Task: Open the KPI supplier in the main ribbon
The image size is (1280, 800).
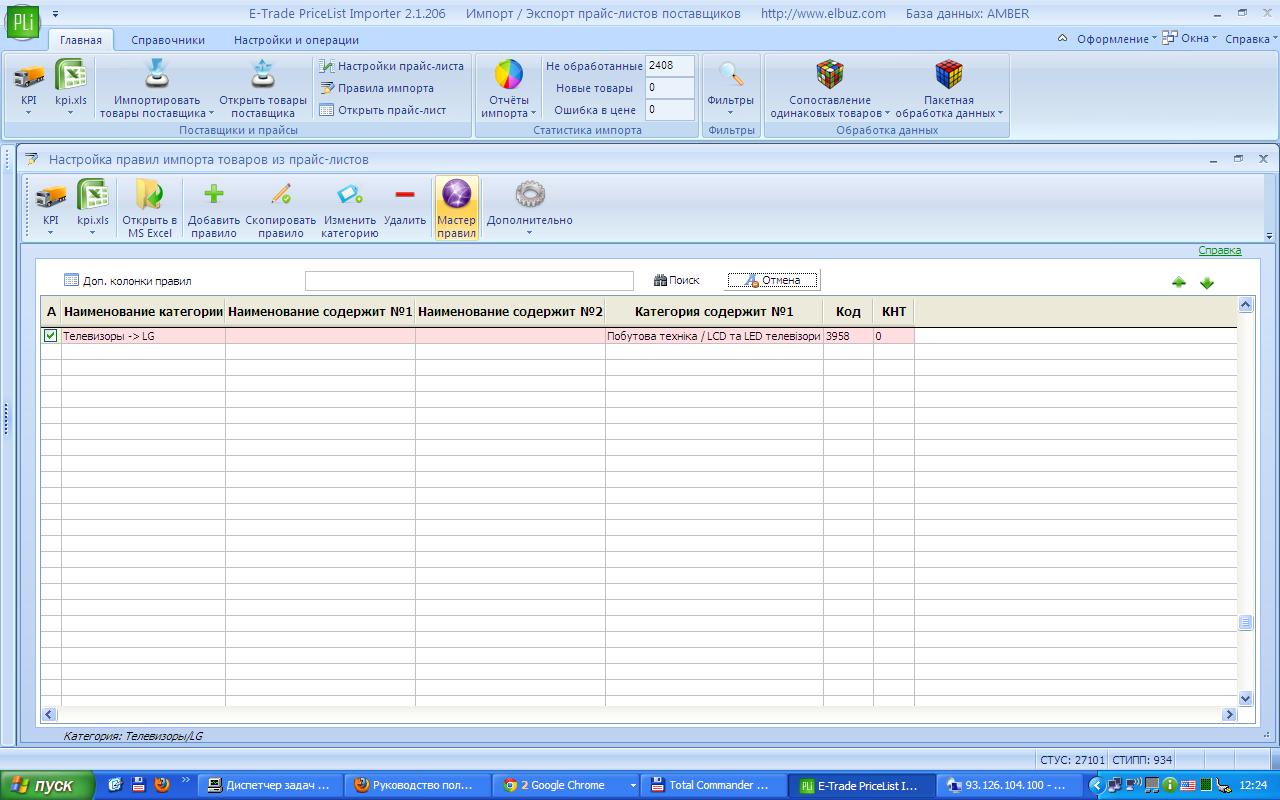Action: coord(29,87)
